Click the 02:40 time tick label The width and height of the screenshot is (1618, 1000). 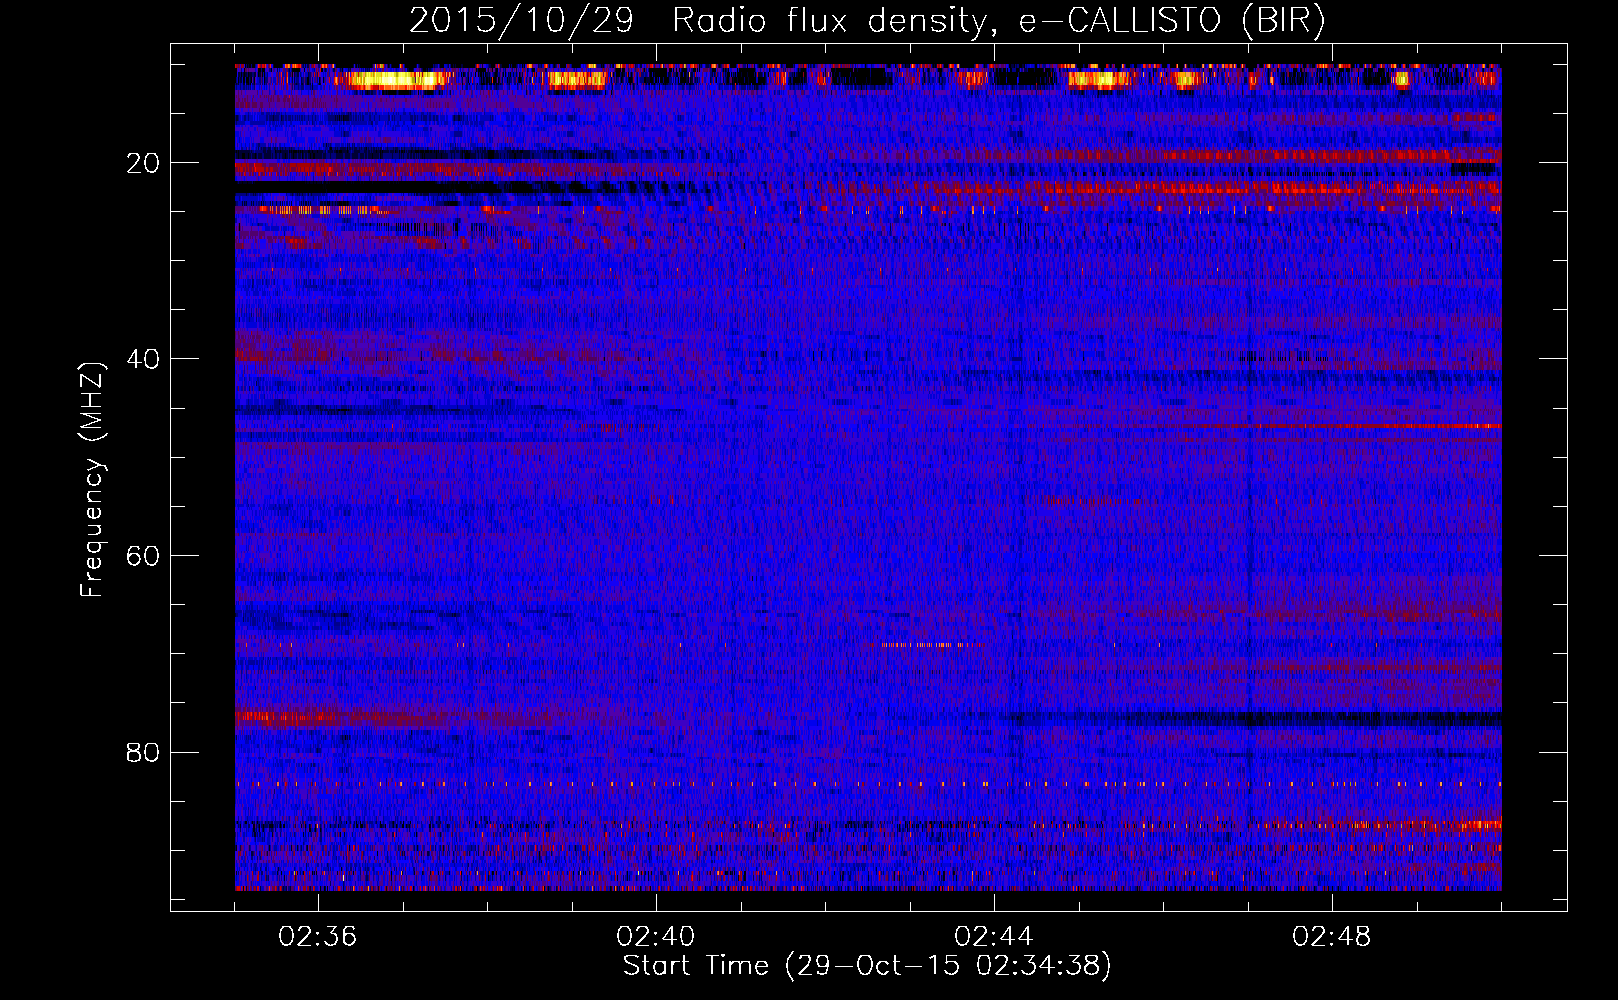(x=656, y=937)
